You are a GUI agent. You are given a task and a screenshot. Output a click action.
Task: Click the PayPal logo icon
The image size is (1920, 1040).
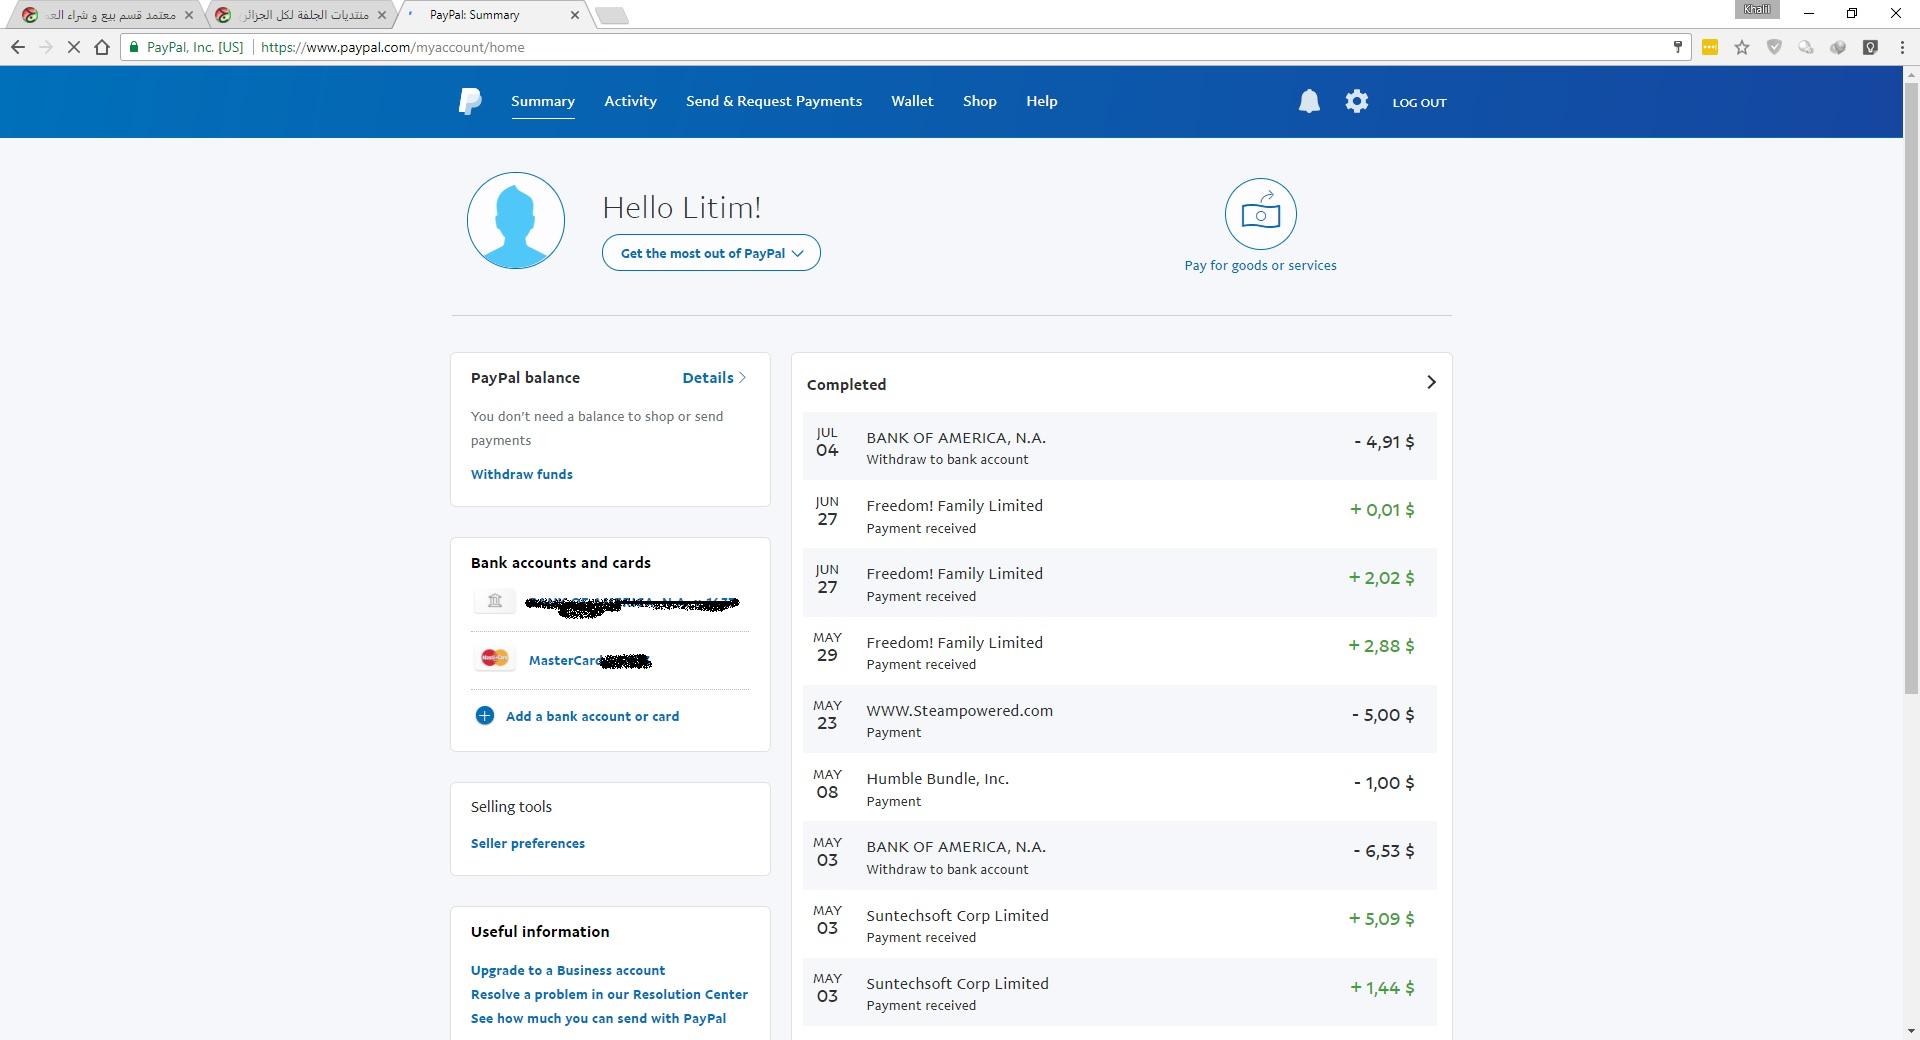coord(470,101)
